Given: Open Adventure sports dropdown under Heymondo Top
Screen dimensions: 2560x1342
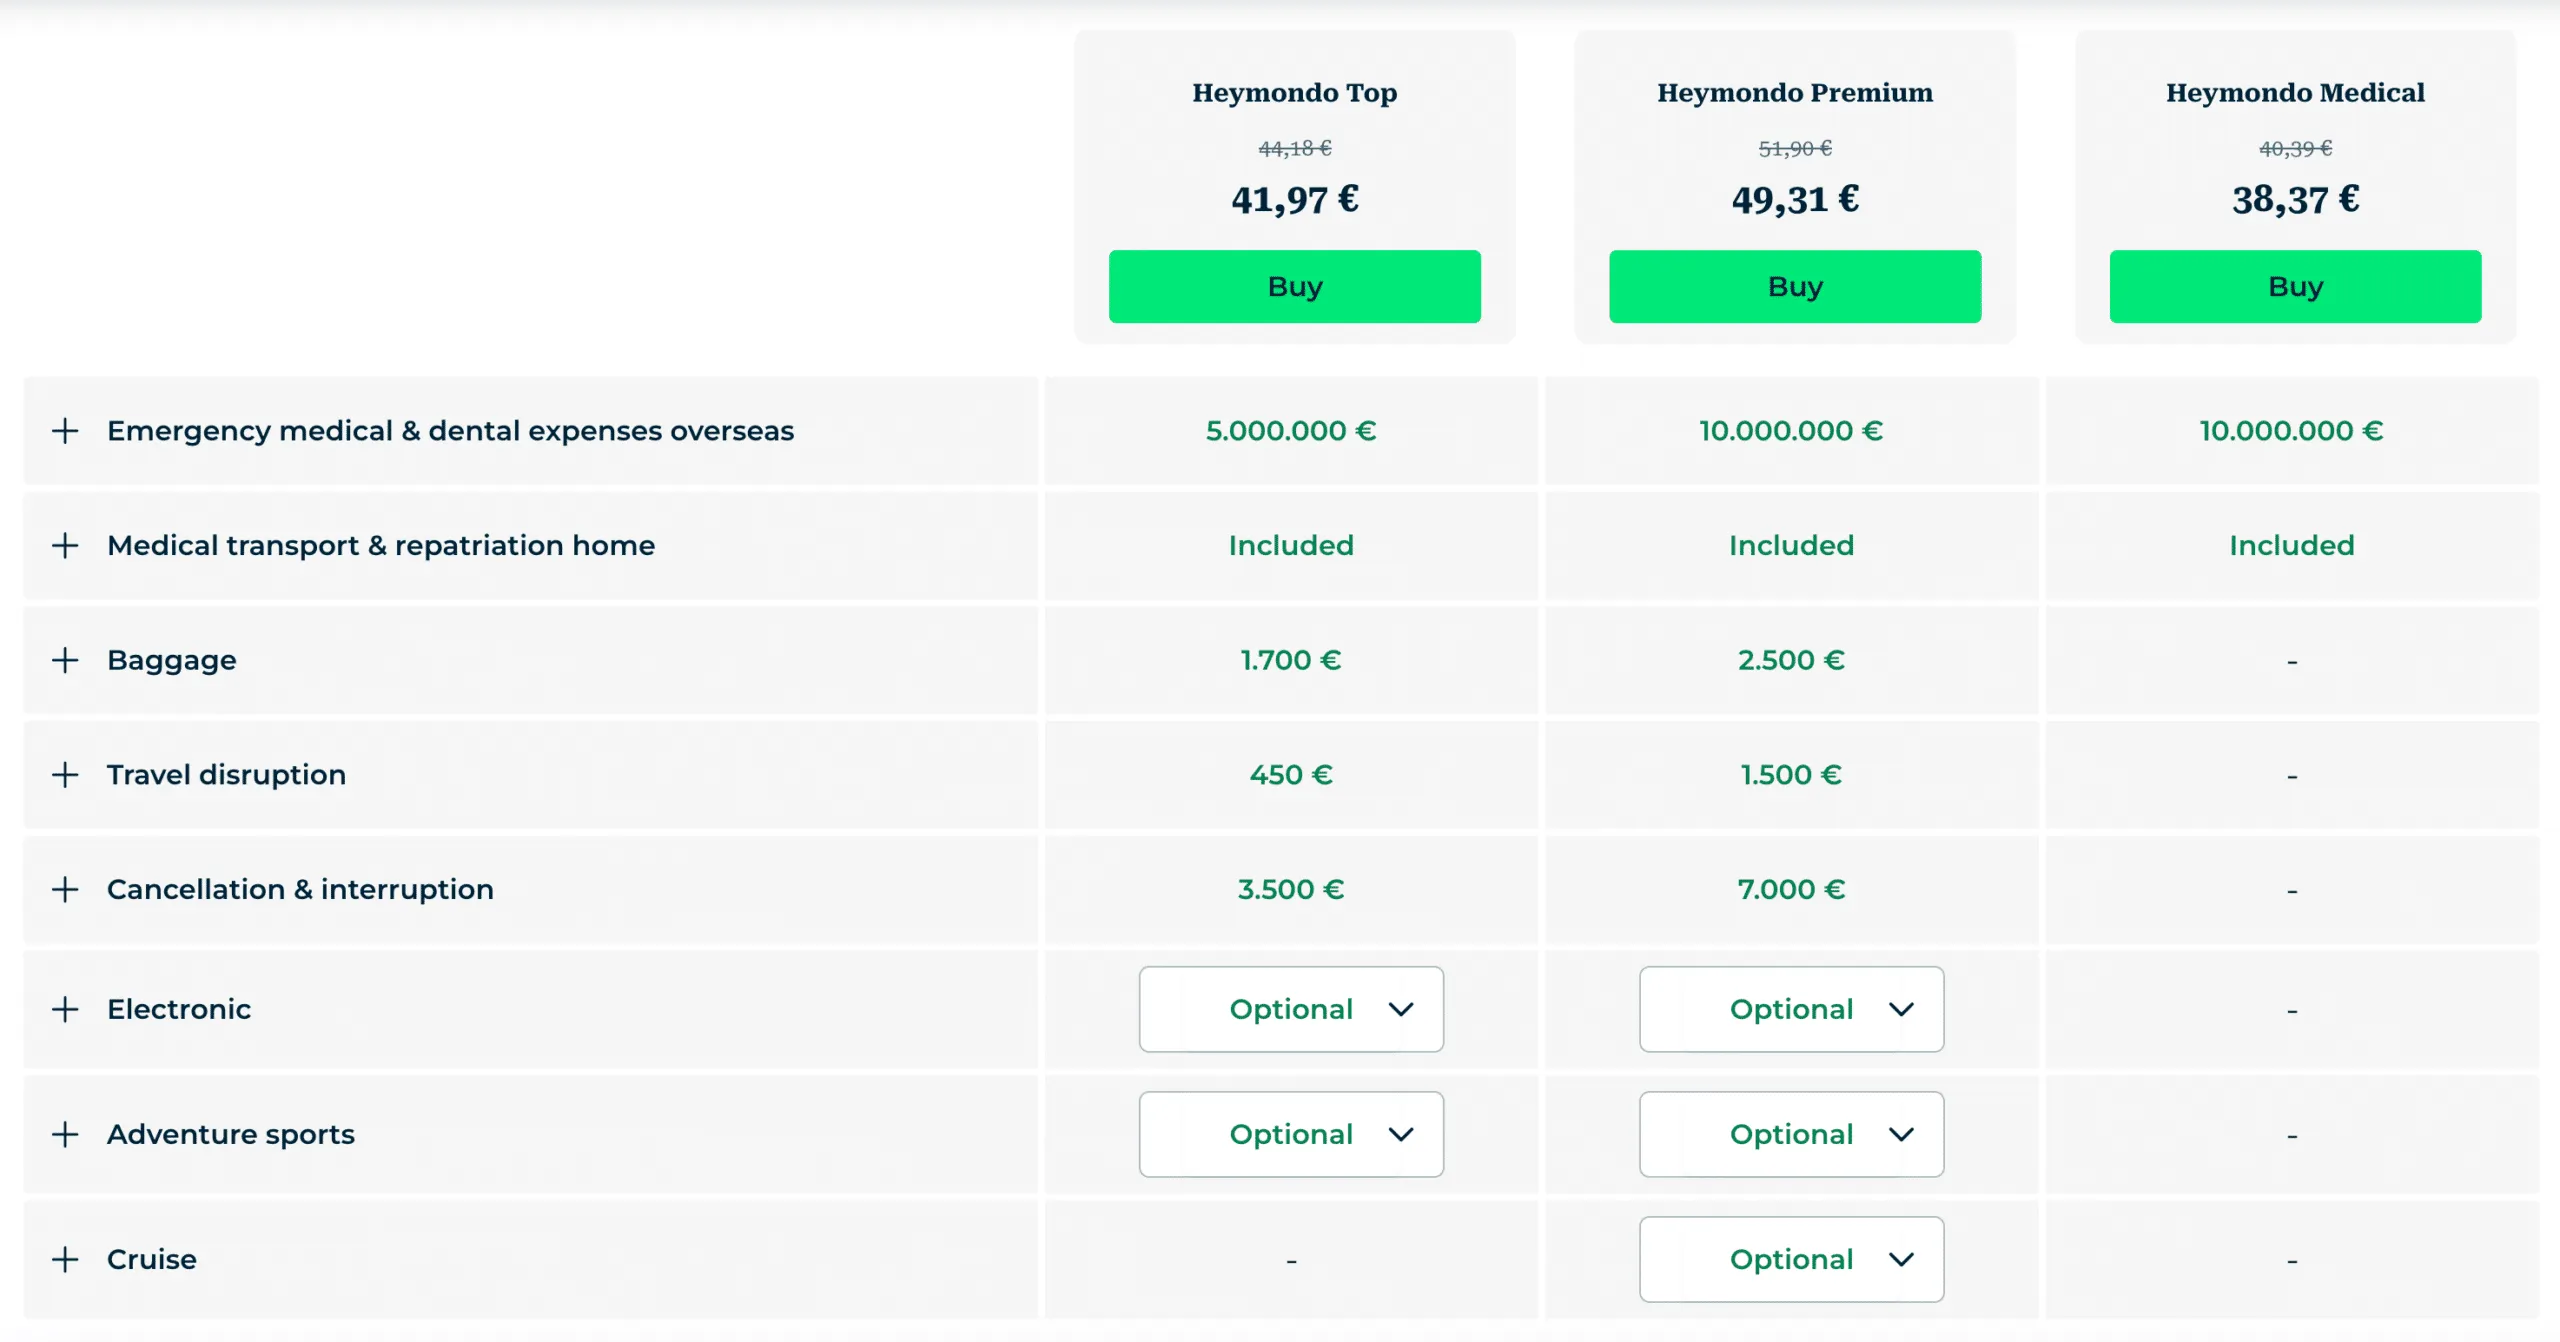Looking at the screenshot, I should pyautogui.click(x=1291, y=1134).
